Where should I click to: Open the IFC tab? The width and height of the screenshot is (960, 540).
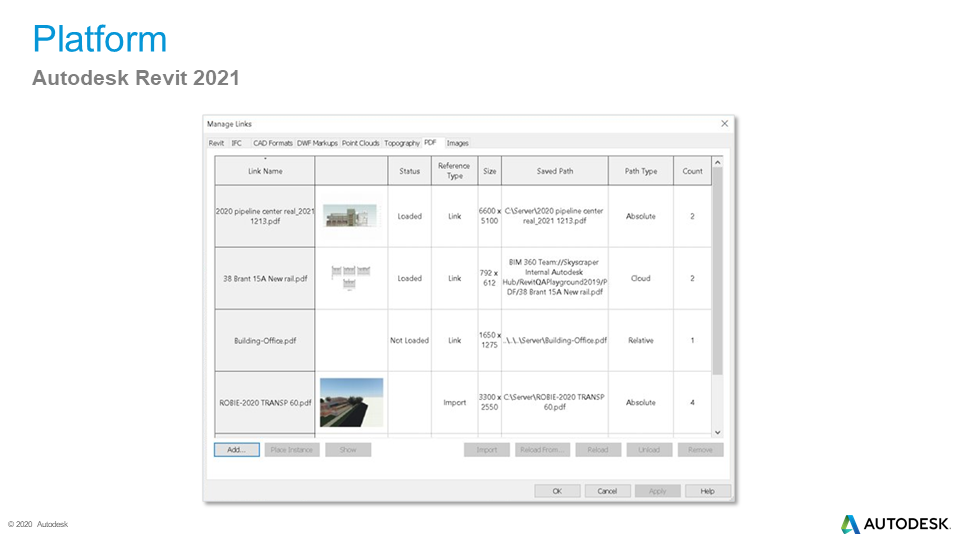237,143
